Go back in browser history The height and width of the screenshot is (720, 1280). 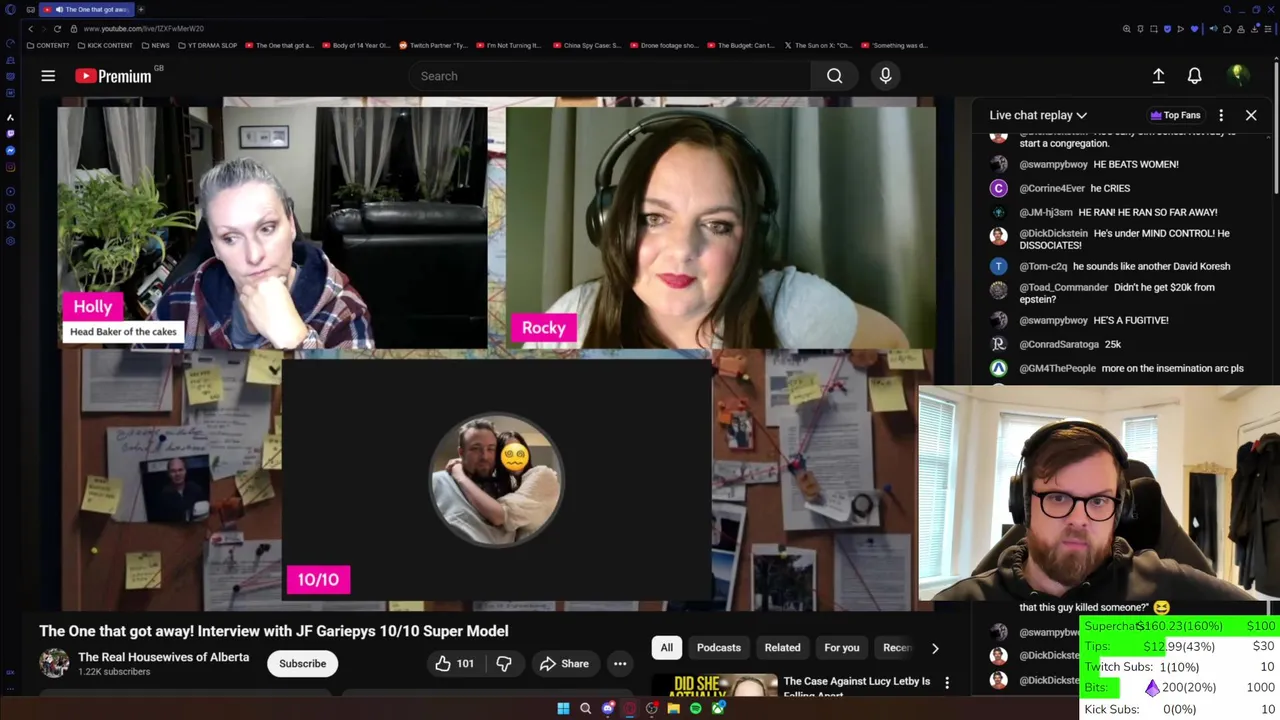(x=30, y=29)
